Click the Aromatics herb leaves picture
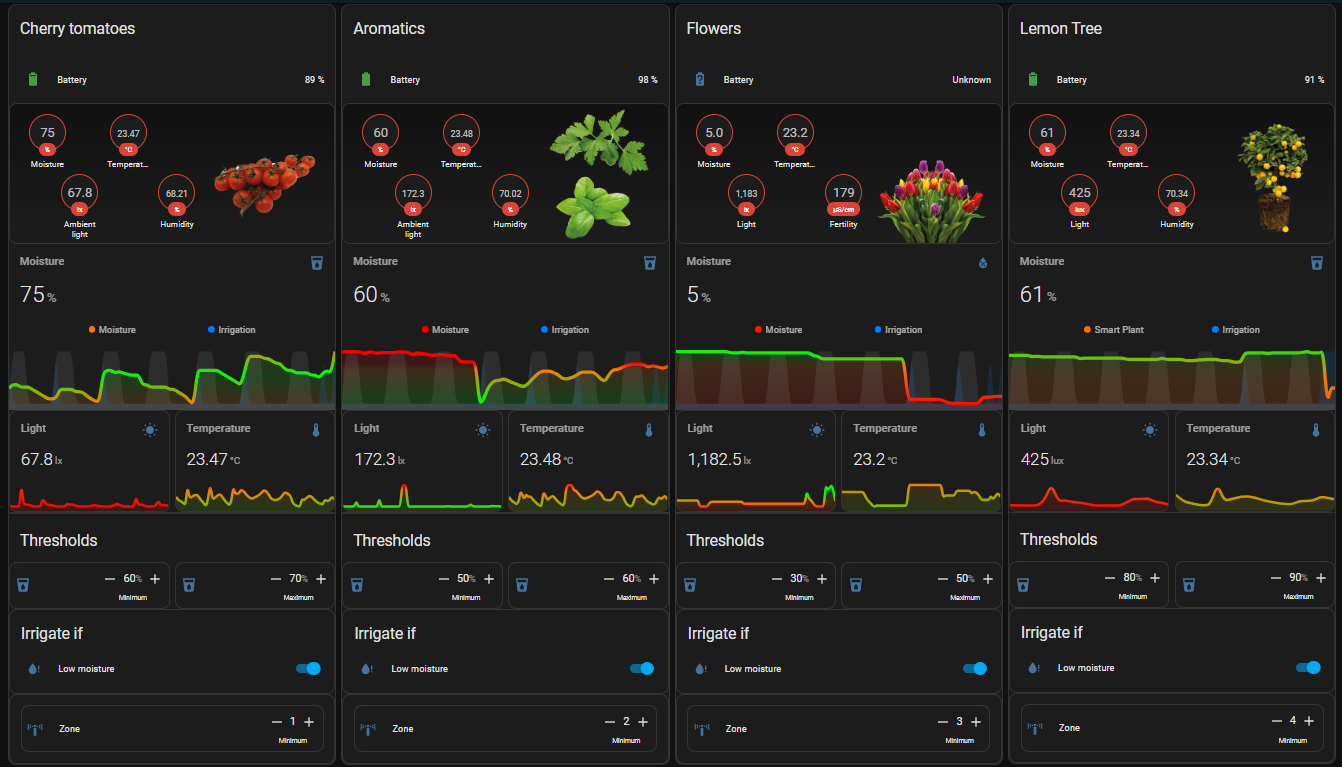 click(x=598, y=175)
